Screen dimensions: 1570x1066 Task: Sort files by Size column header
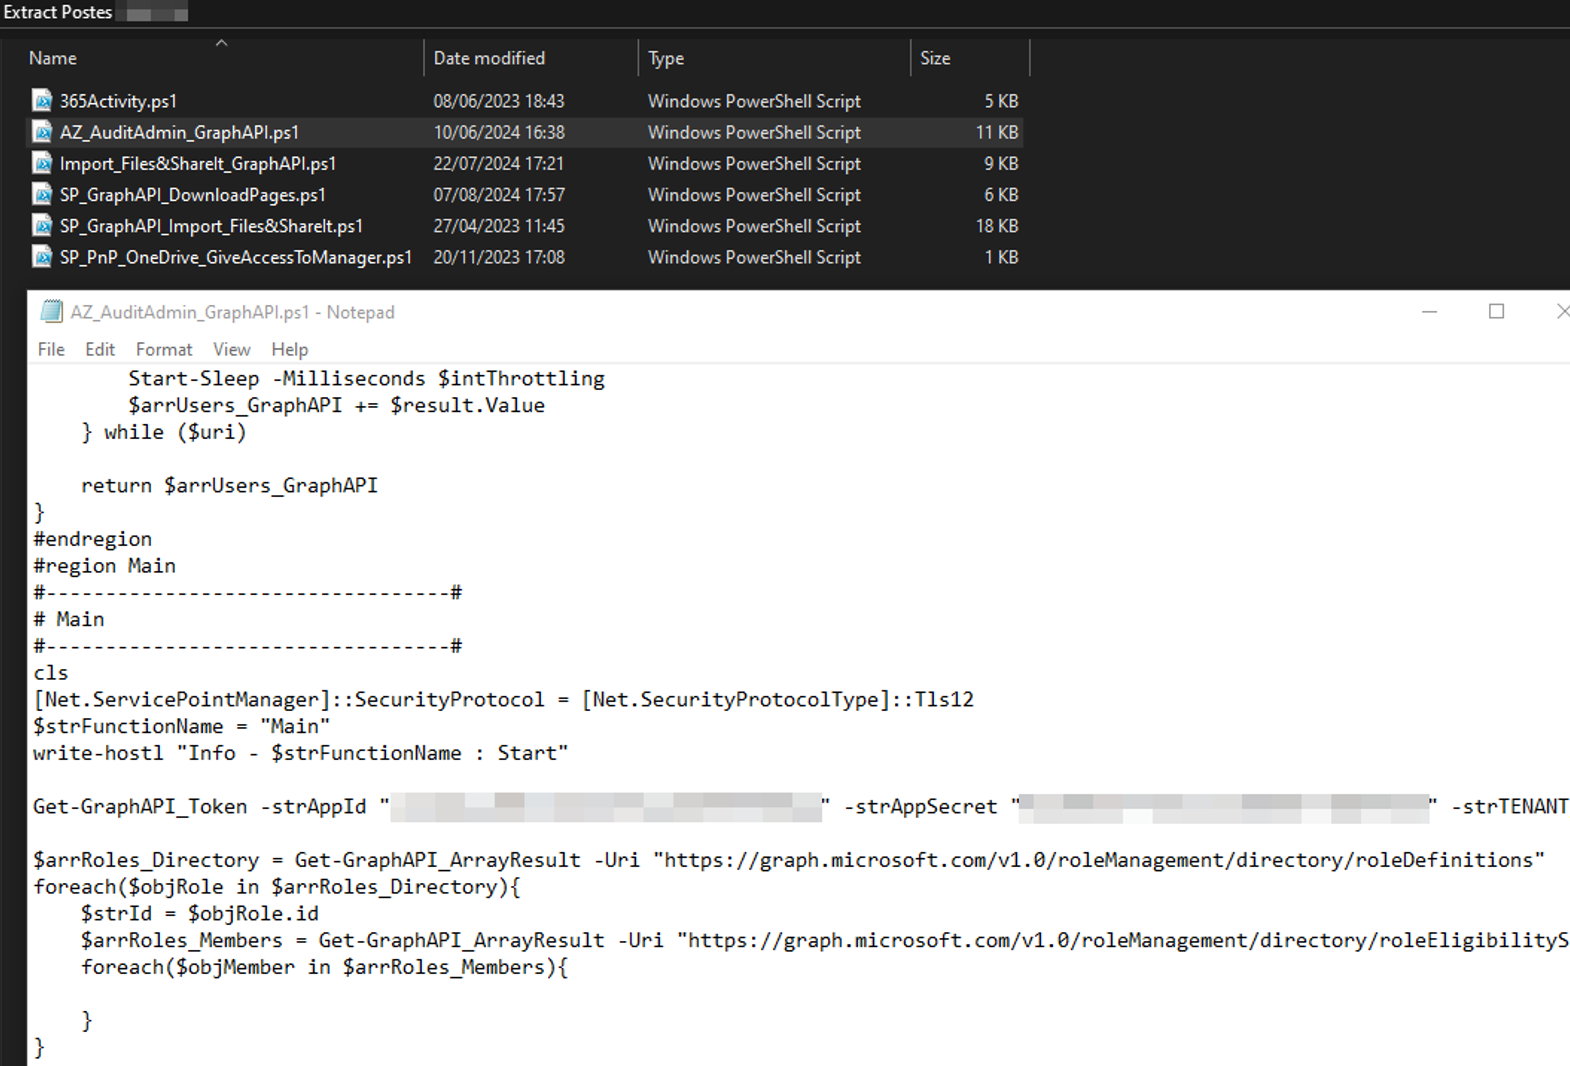(x=935, y=58)
